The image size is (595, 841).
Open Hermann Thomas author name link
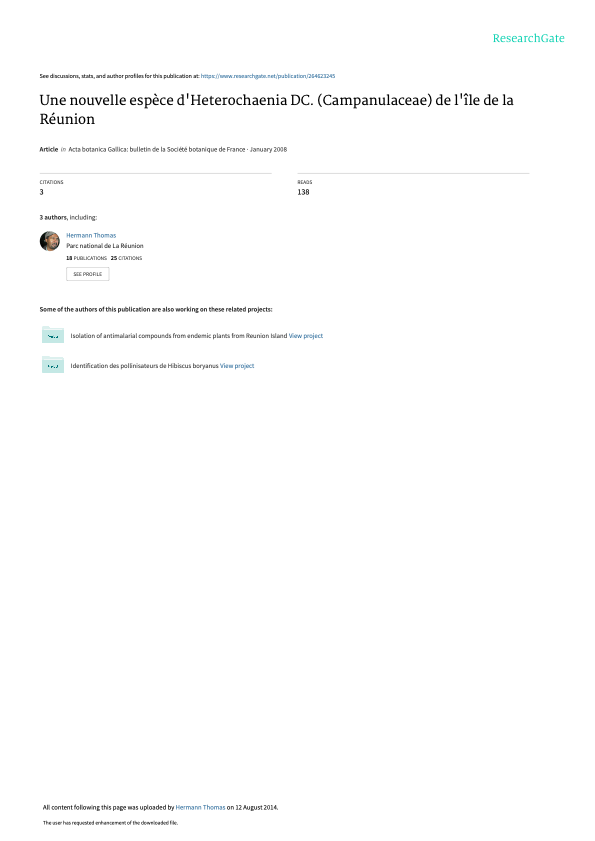tap(91, 235)
